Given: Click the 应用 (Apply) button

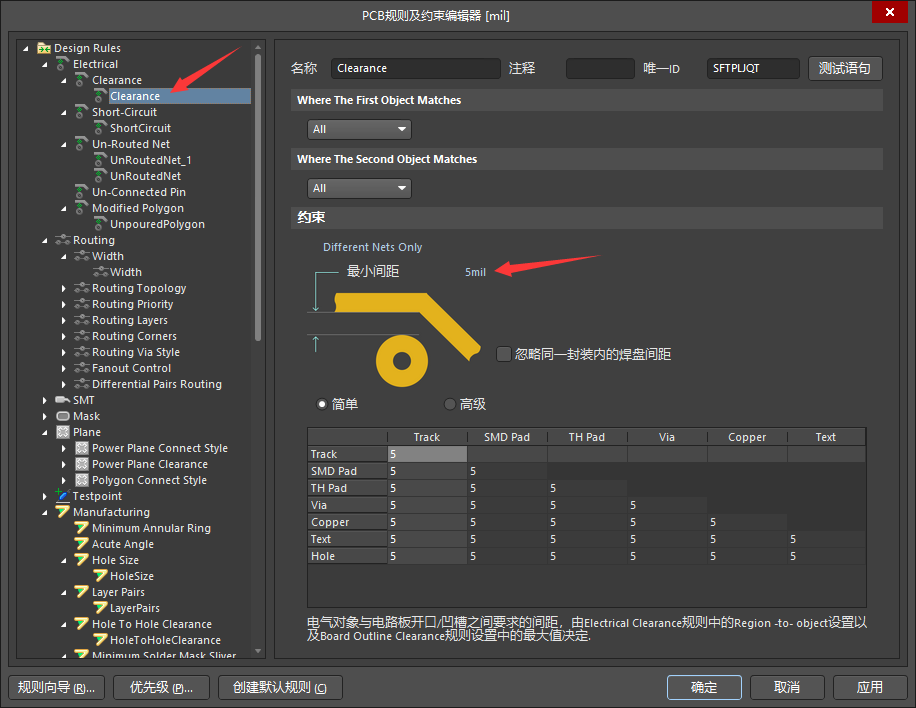Looking at the screenshot, I should click(x=869, y=687).
